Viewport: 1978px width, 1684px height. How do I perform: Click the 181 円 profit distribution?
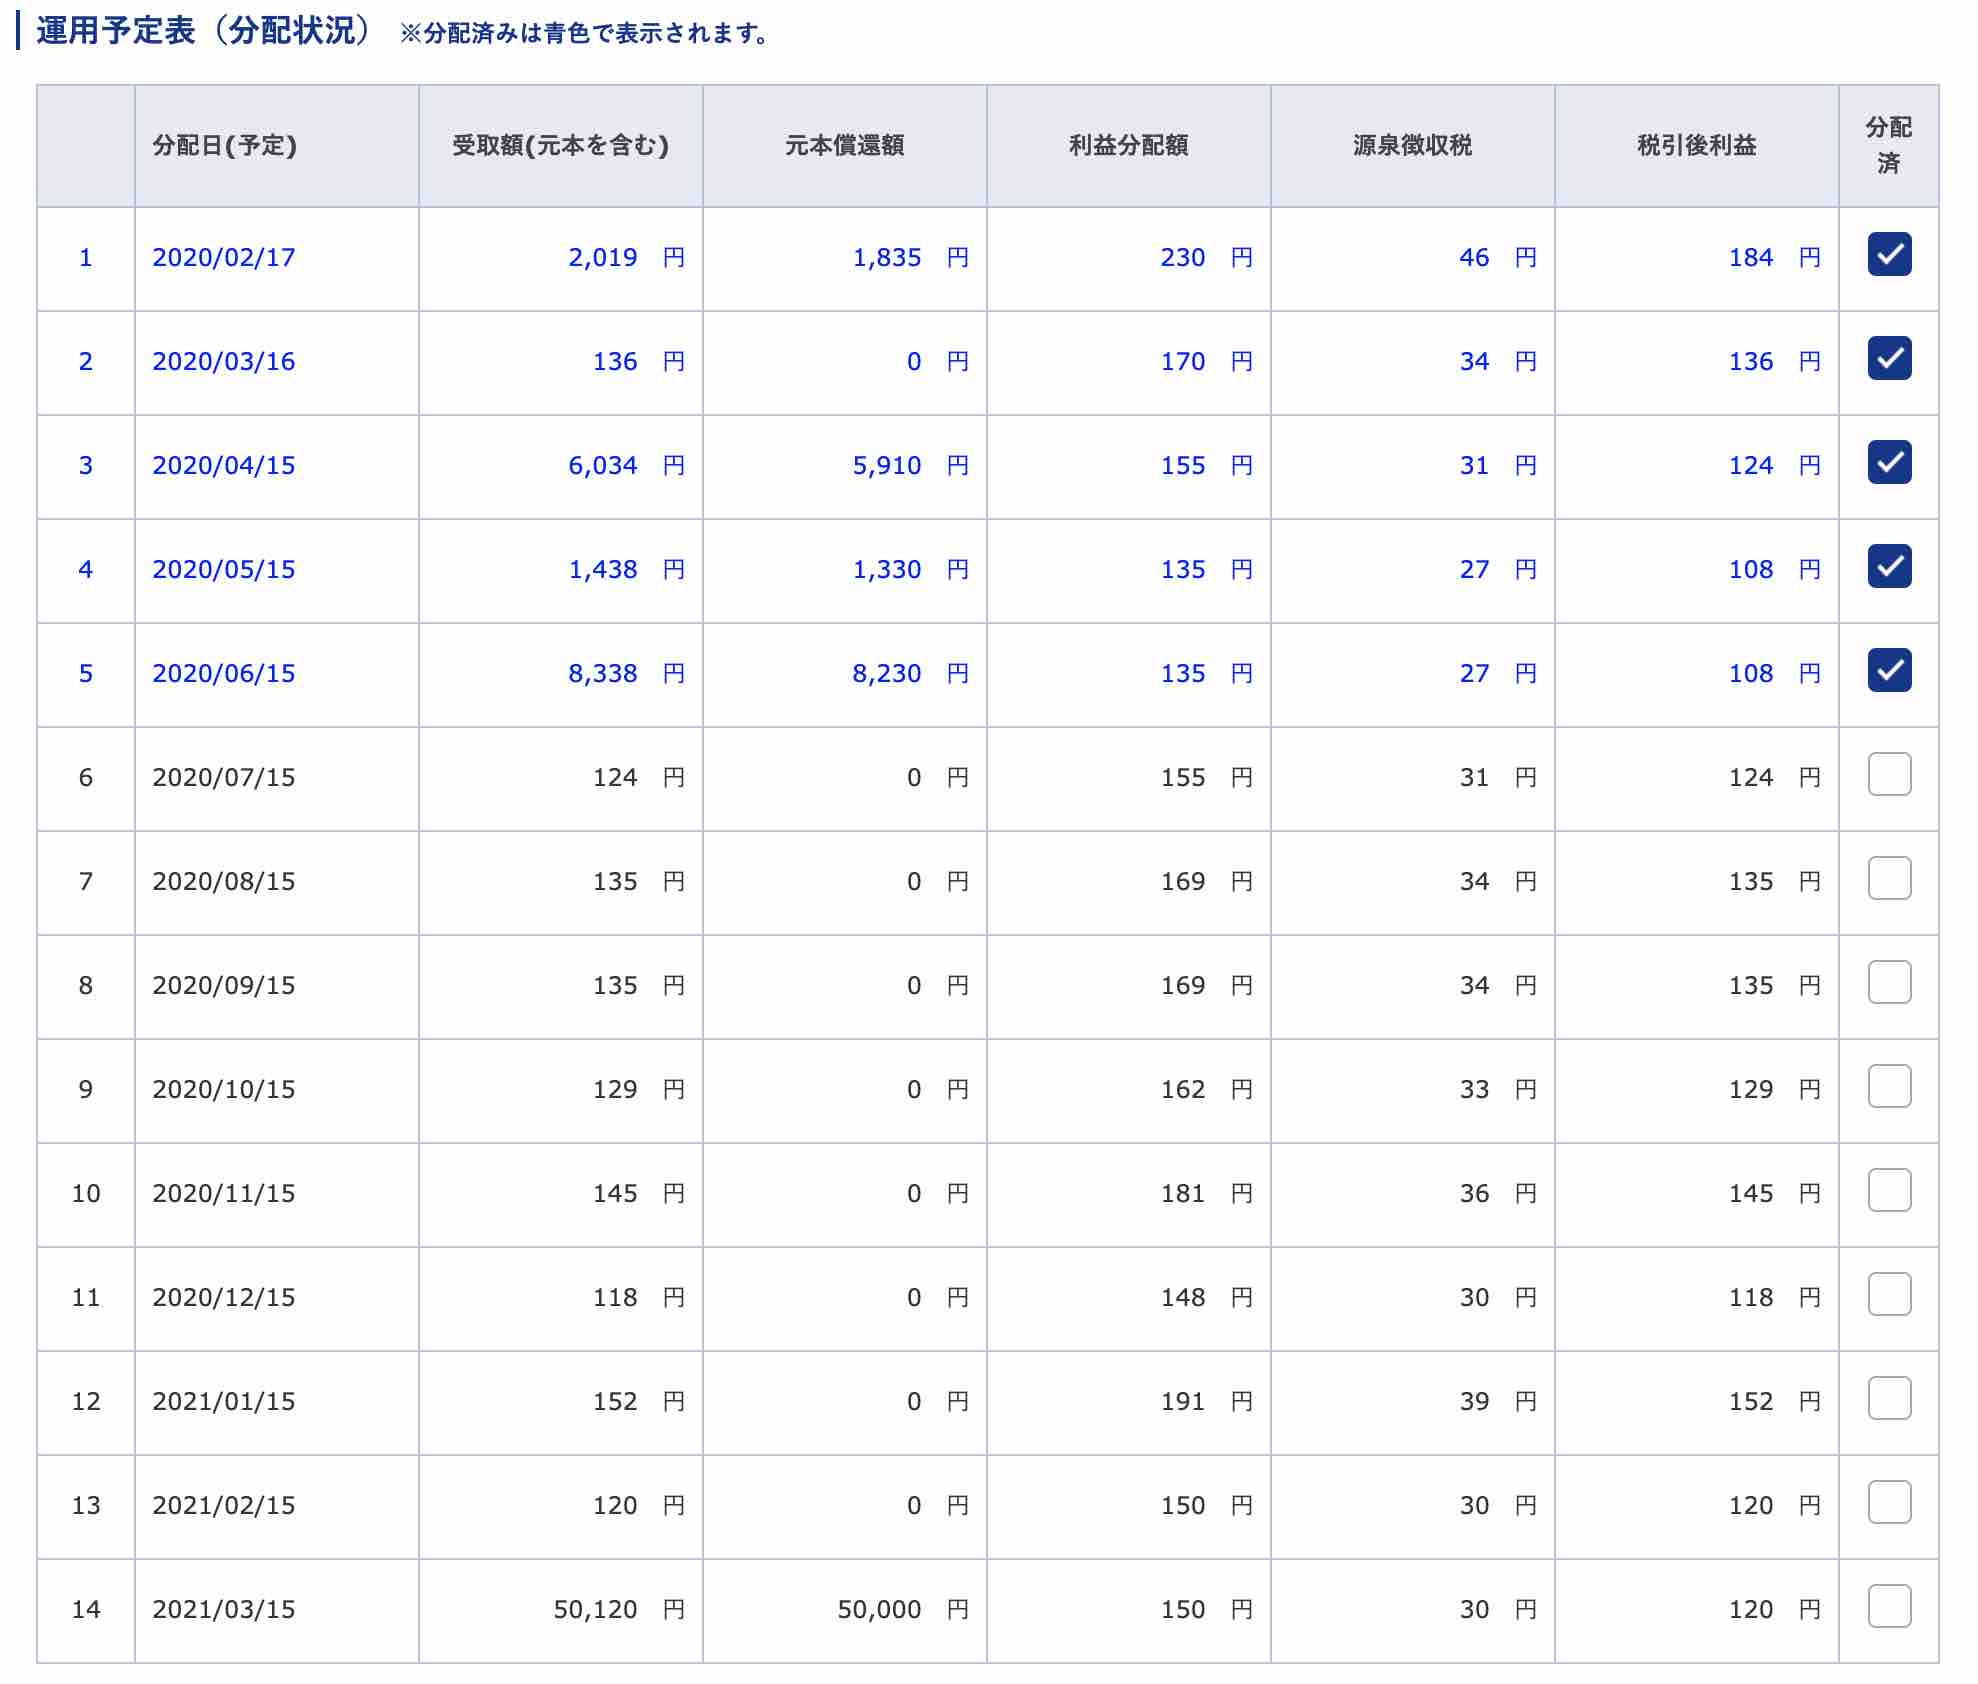[1206, 1194]
